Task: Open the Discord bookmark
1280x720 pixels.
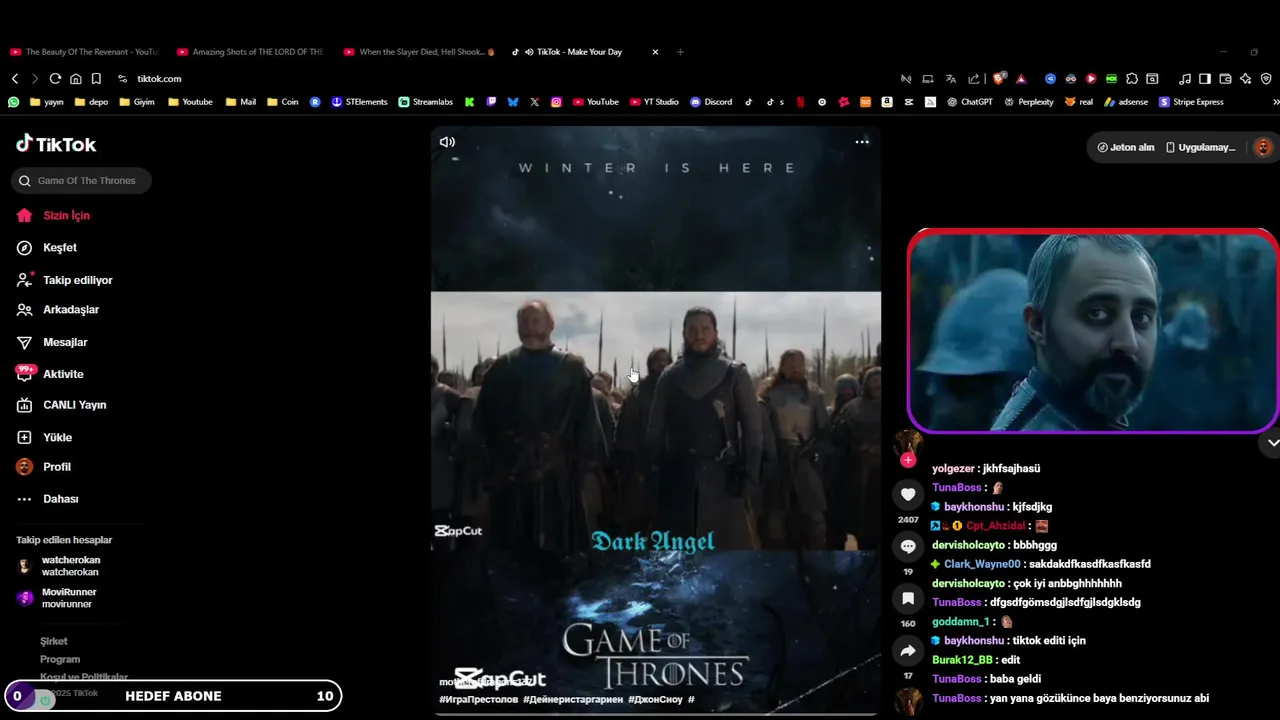Action: pos(711,102)
